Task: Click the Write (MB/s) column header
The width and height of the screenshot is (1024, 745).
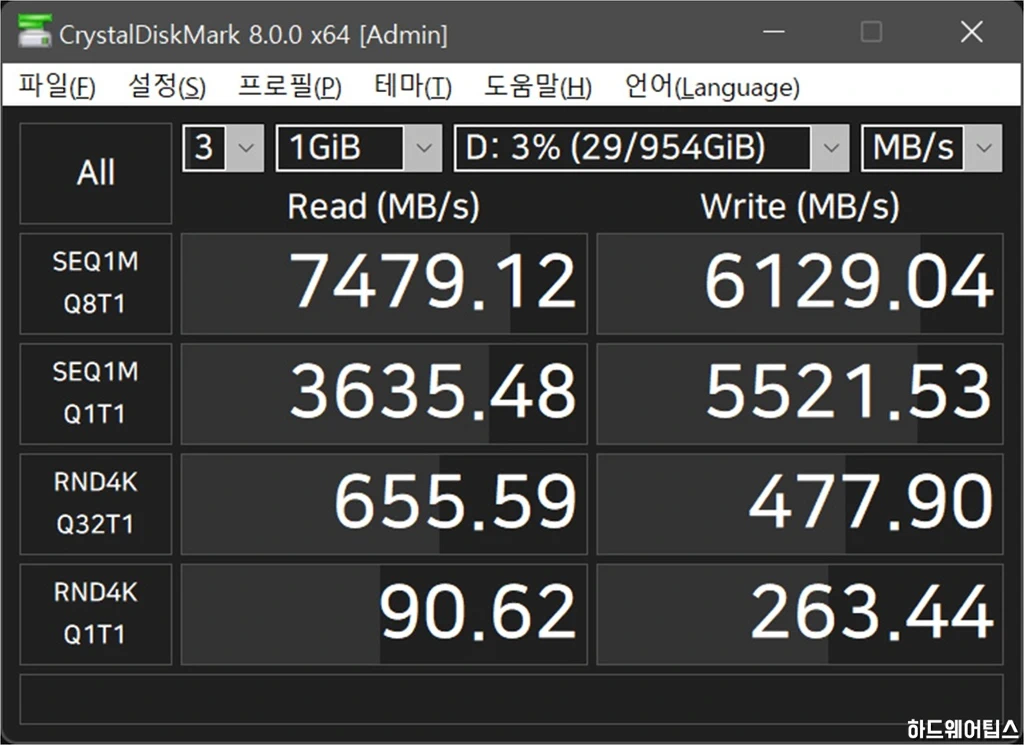Action: [x=800, y=206]
